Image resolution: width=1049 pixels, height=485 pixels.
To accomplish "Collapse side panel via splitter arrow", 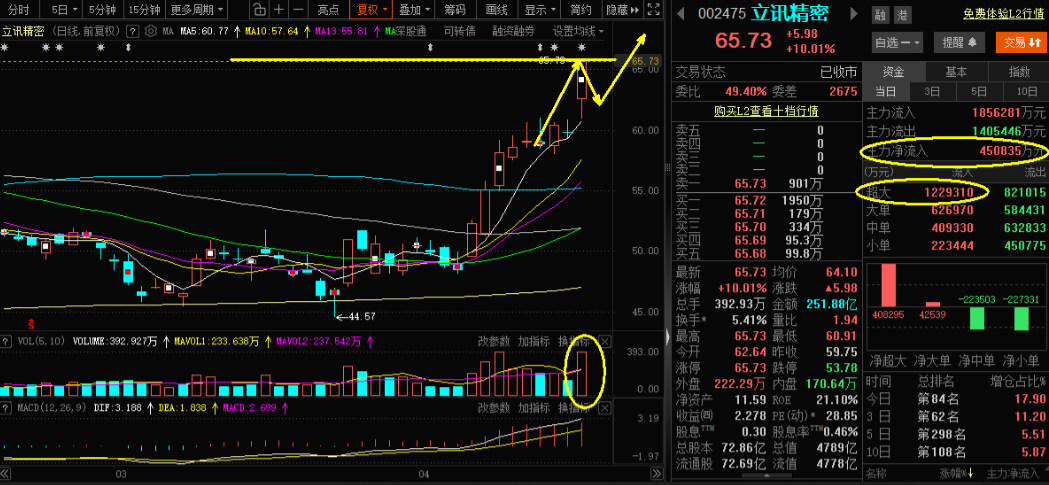I will click(x=668, y=338).
